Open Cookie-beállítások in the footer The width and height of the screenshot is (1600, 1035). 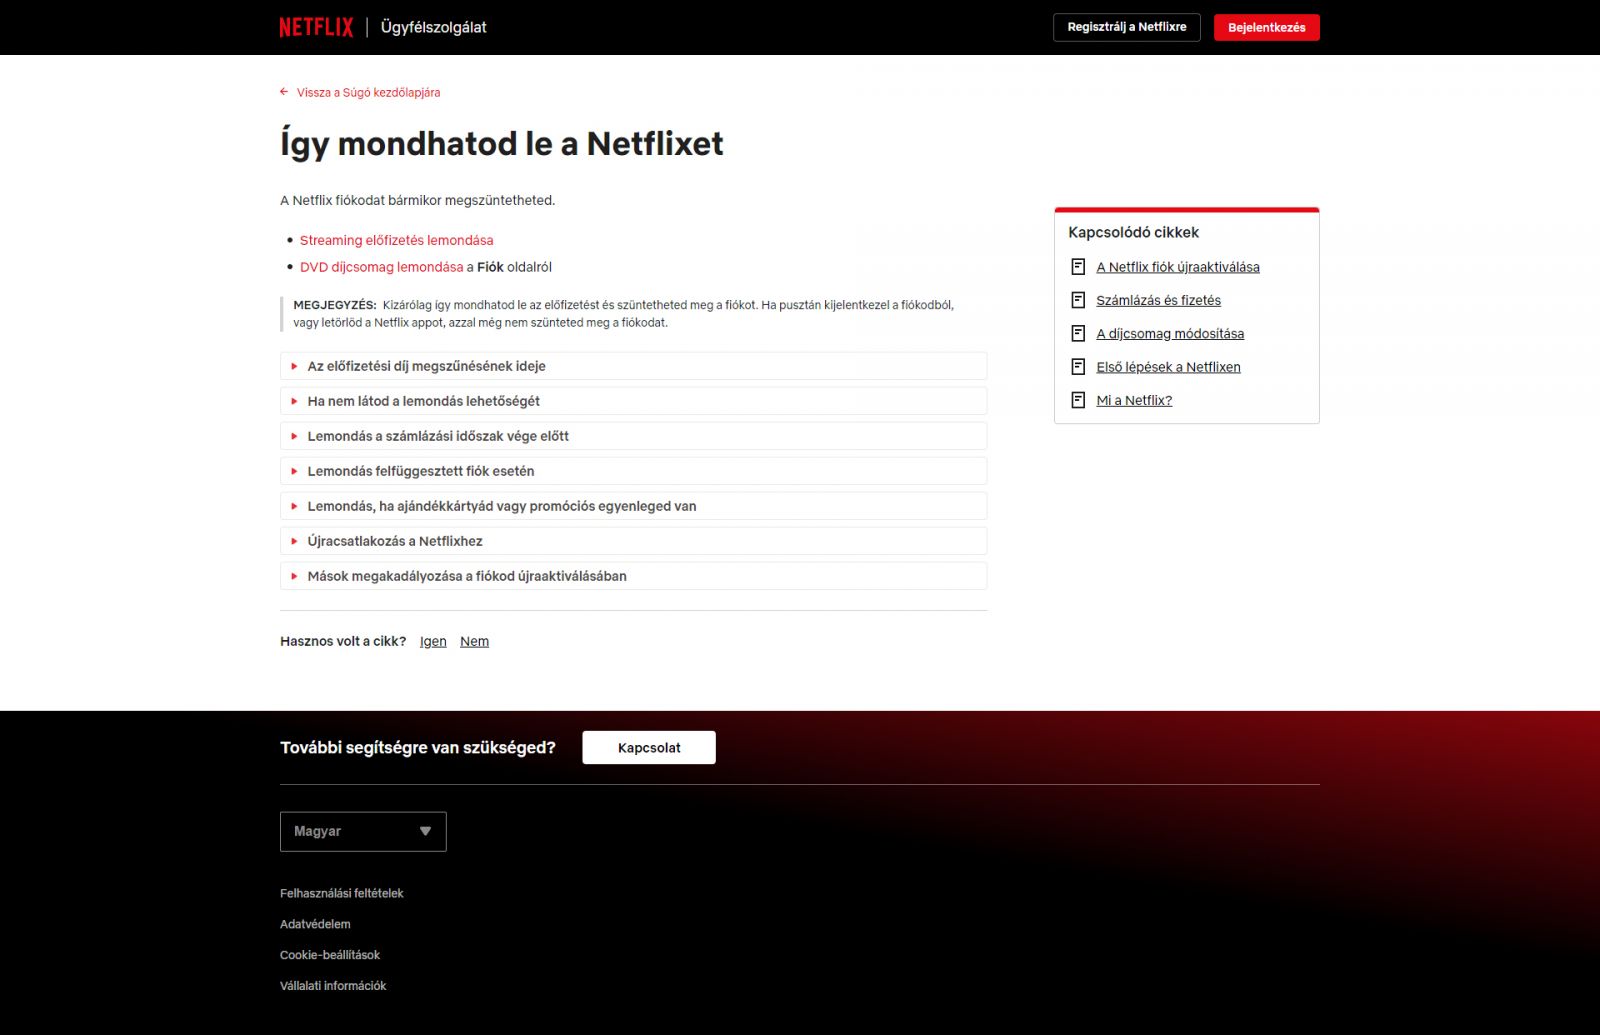(329, 955)
